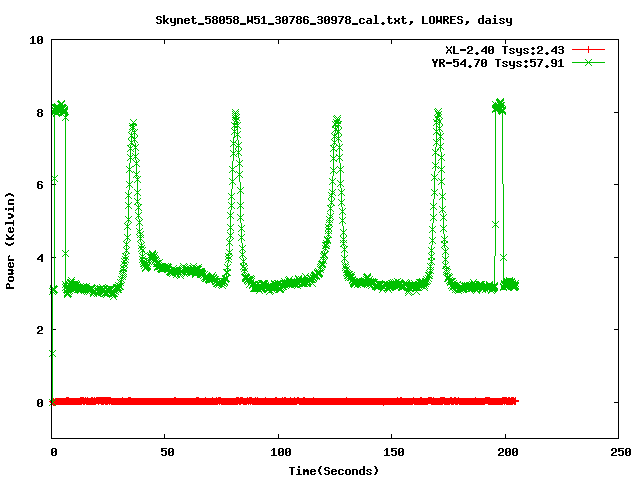Screen dimensions: 640x480
Task: Click the y-axis tick label 10
Action: click(x=36, y=40)
